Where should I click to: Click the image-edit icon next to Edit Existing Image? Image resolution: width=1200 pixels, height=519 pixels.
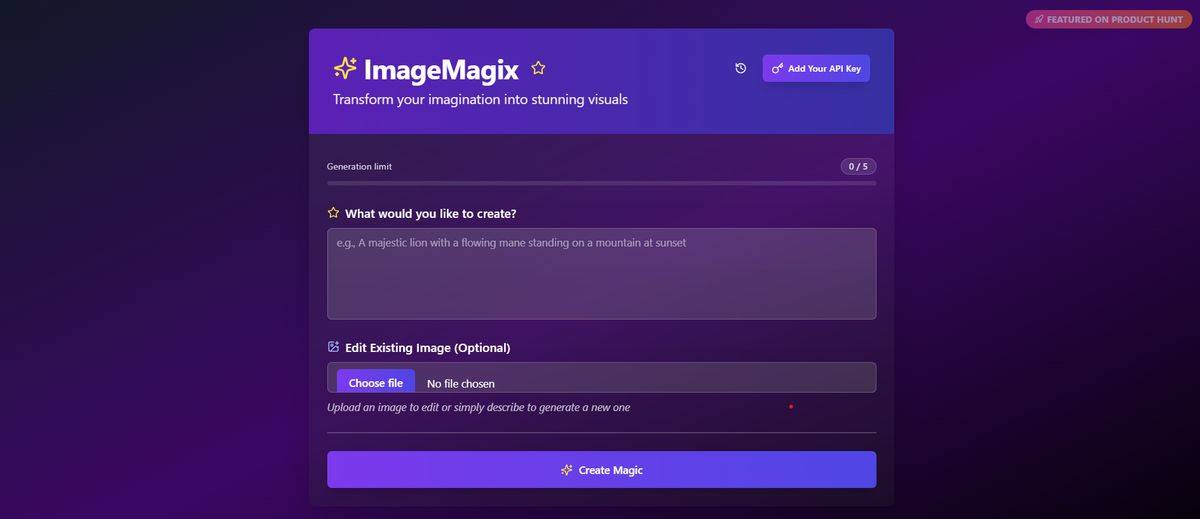[x=334, y=347]
